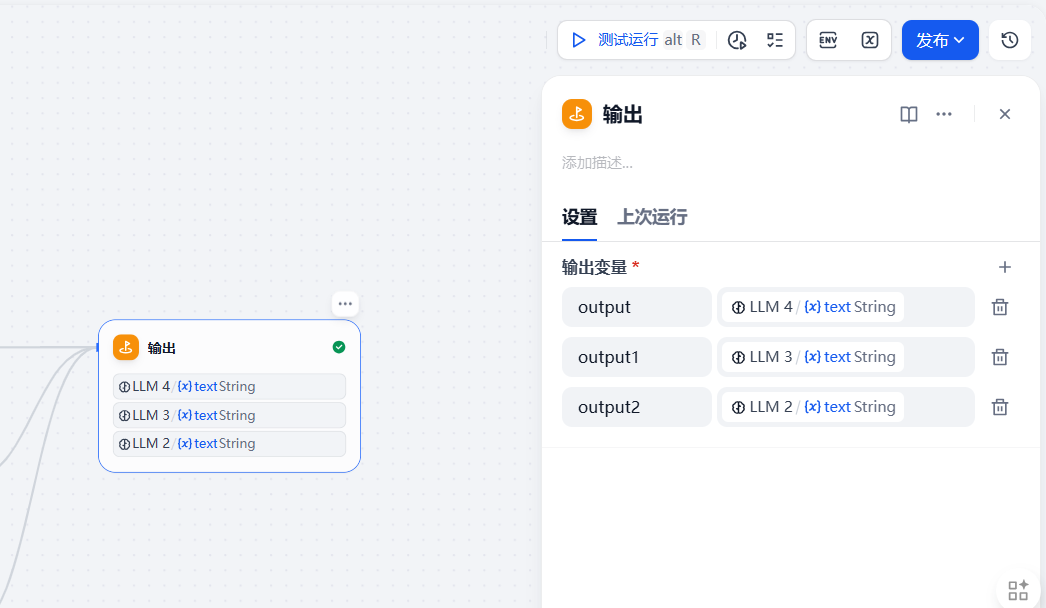Add a new output variable with the + button

[1004, 267]
